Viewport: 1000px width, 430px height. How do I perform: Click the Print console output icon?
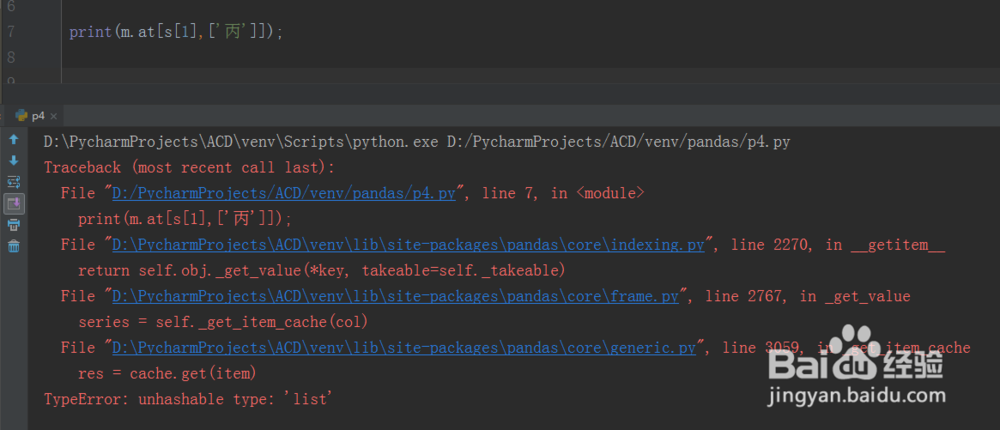point(13,225)
